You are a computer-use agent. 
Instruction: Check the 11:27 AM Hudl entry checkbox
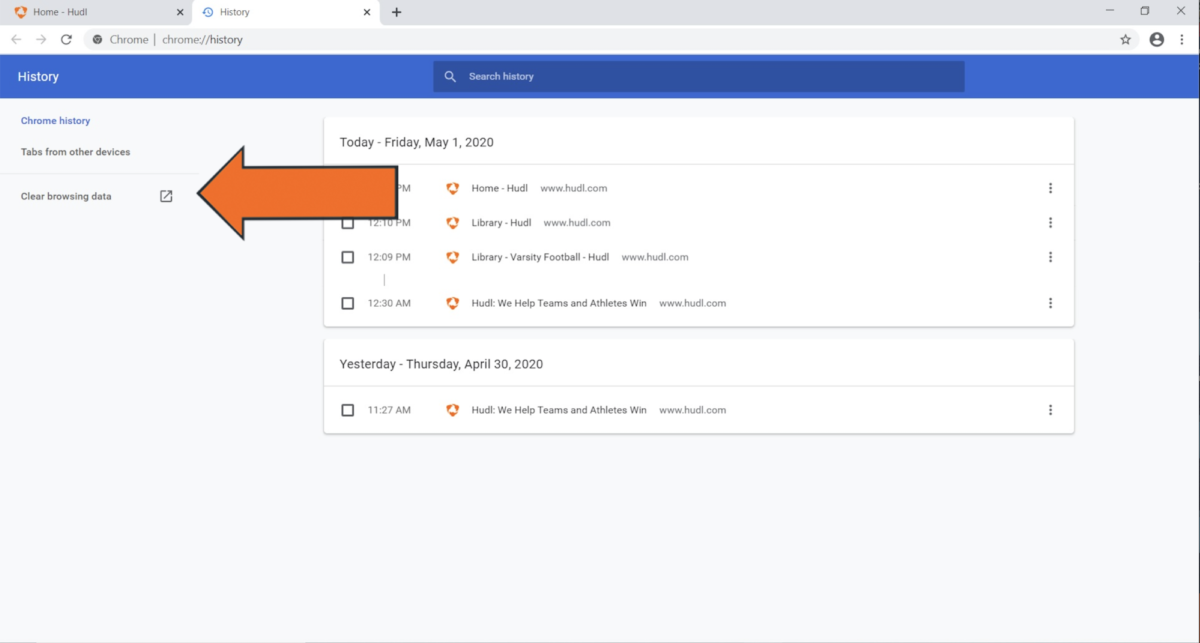[x=348, y=410]
